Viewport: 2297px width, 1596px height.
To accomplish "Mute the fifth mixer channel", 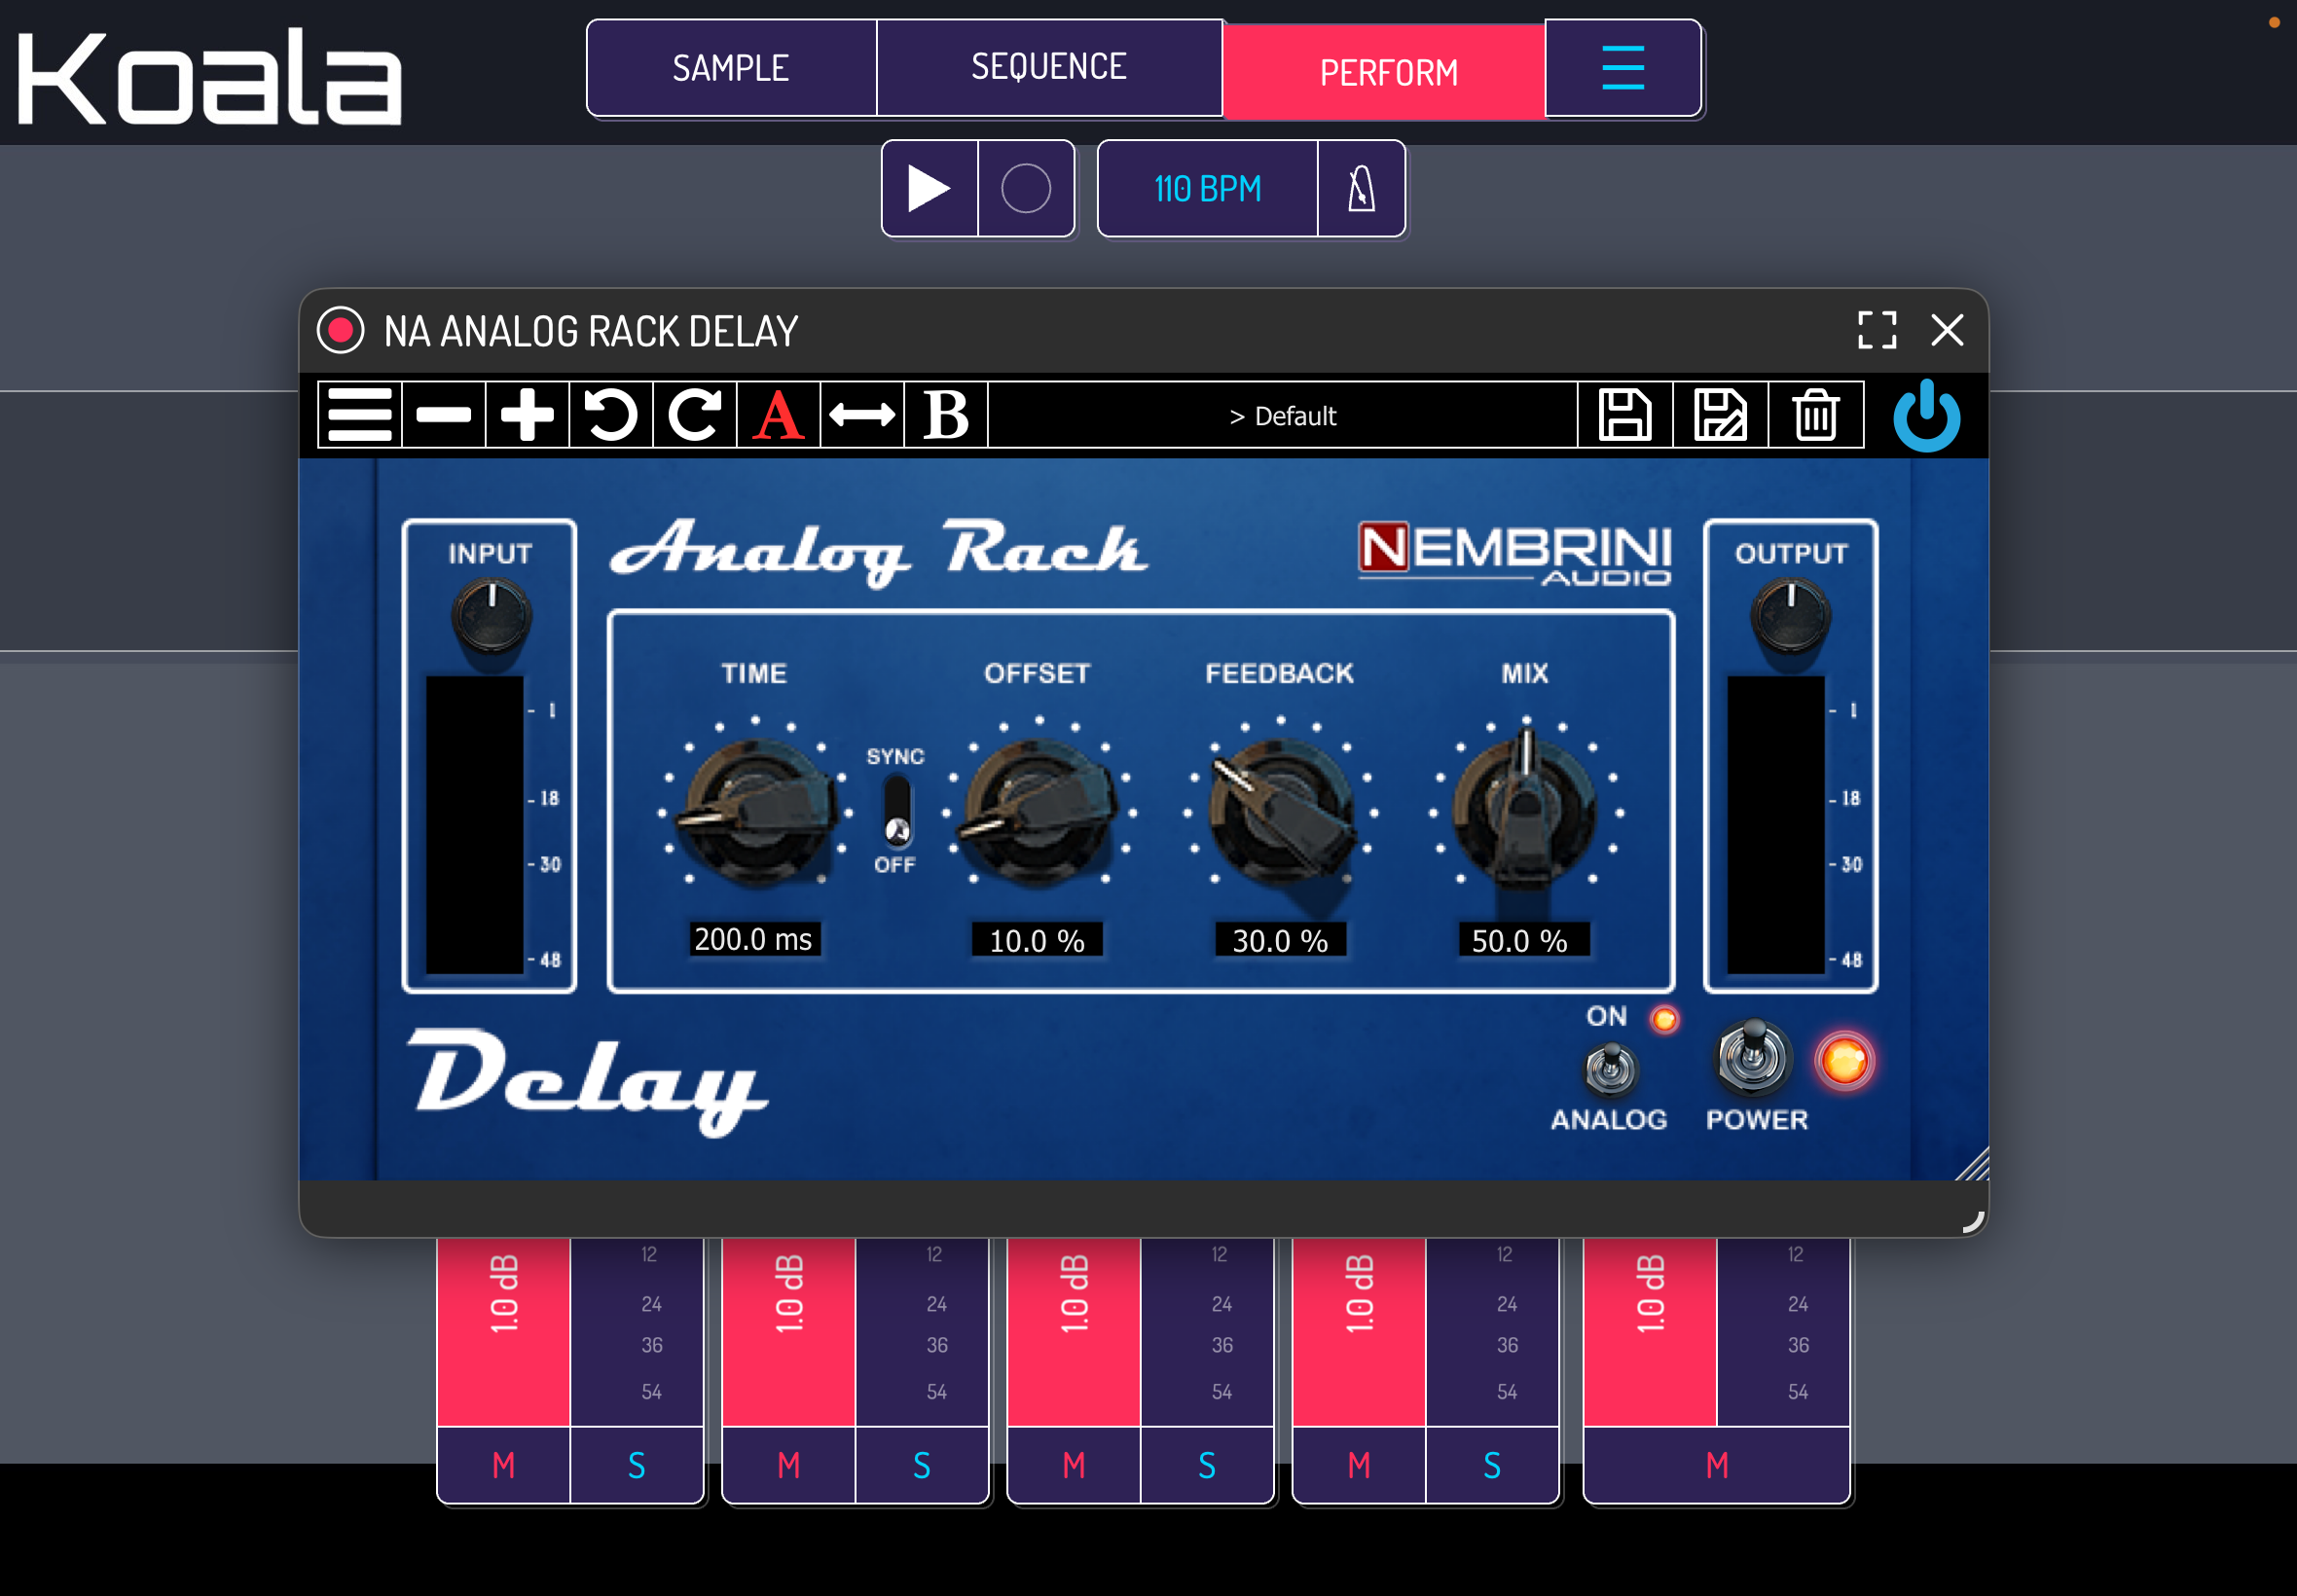I will pos(1717,1465).
